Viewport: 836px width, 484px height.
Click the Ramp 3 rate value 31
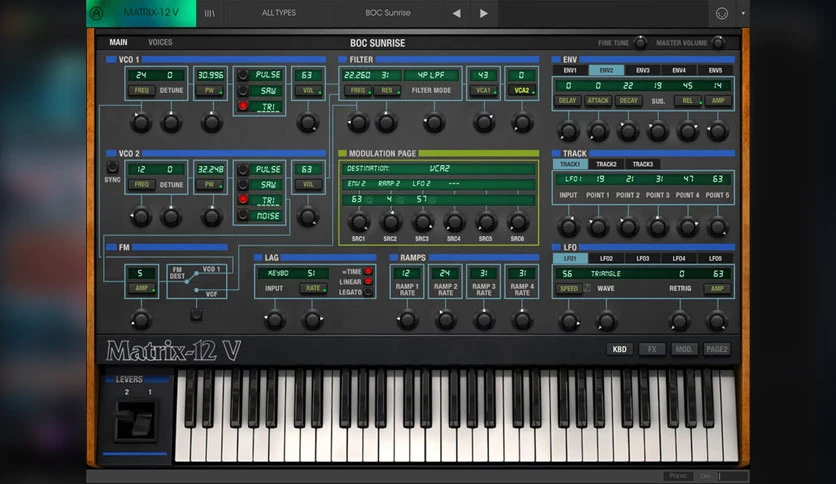point(484,273)
